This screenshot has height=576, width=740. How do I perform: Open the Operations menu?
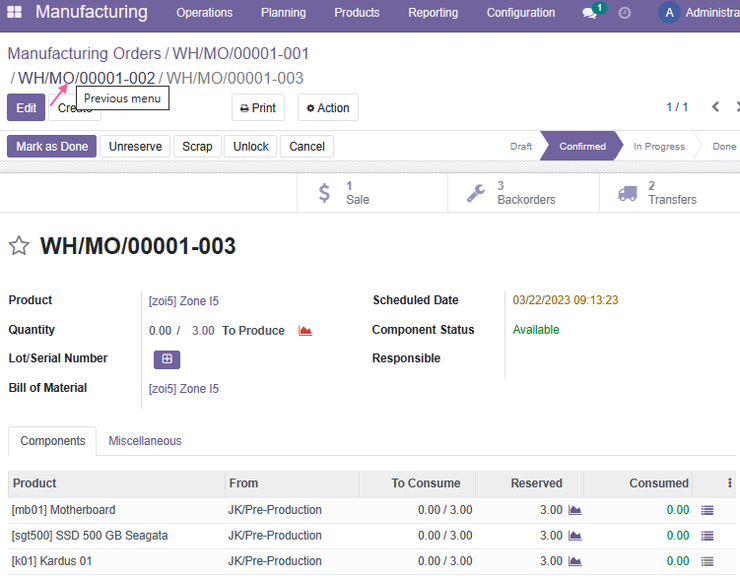[x=204, y=13]
